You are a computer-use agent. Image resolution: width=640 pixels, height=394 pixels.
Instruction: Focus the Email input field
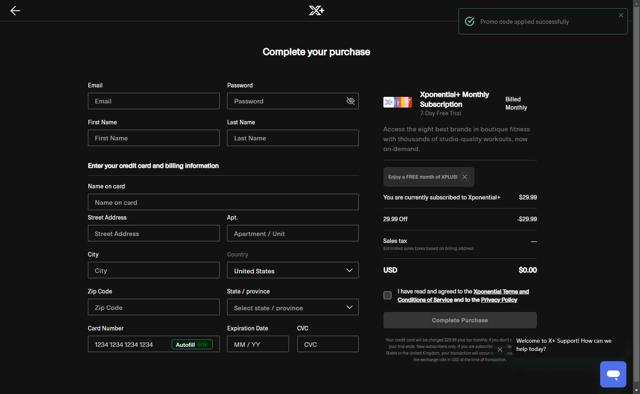pyautogui.click(x=153, y=101)
